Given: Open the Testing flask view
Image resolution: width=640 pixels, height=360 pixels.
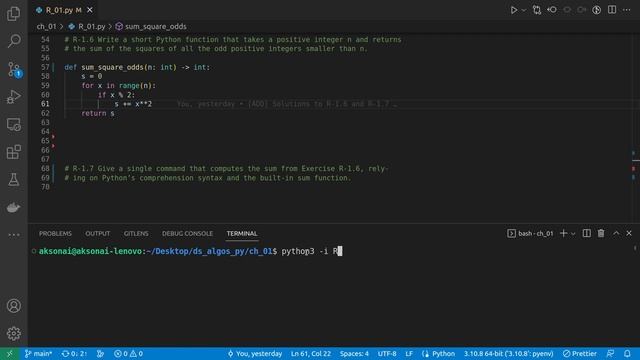Looking at the screenshot, I should (13, 180).
